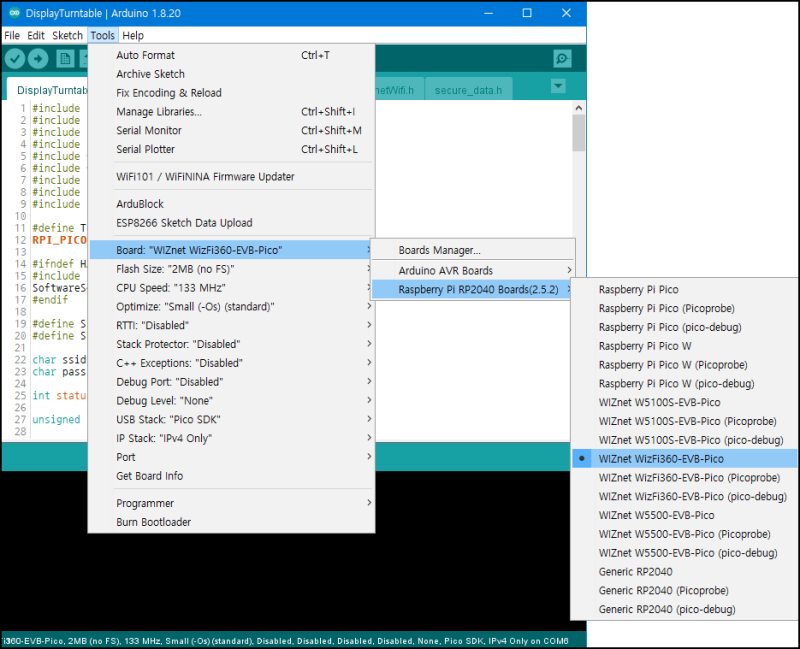The height and width of the screenshot is (649, 800).
Task: Open ArduBlock from Tools menu
Action: (232, 204)
